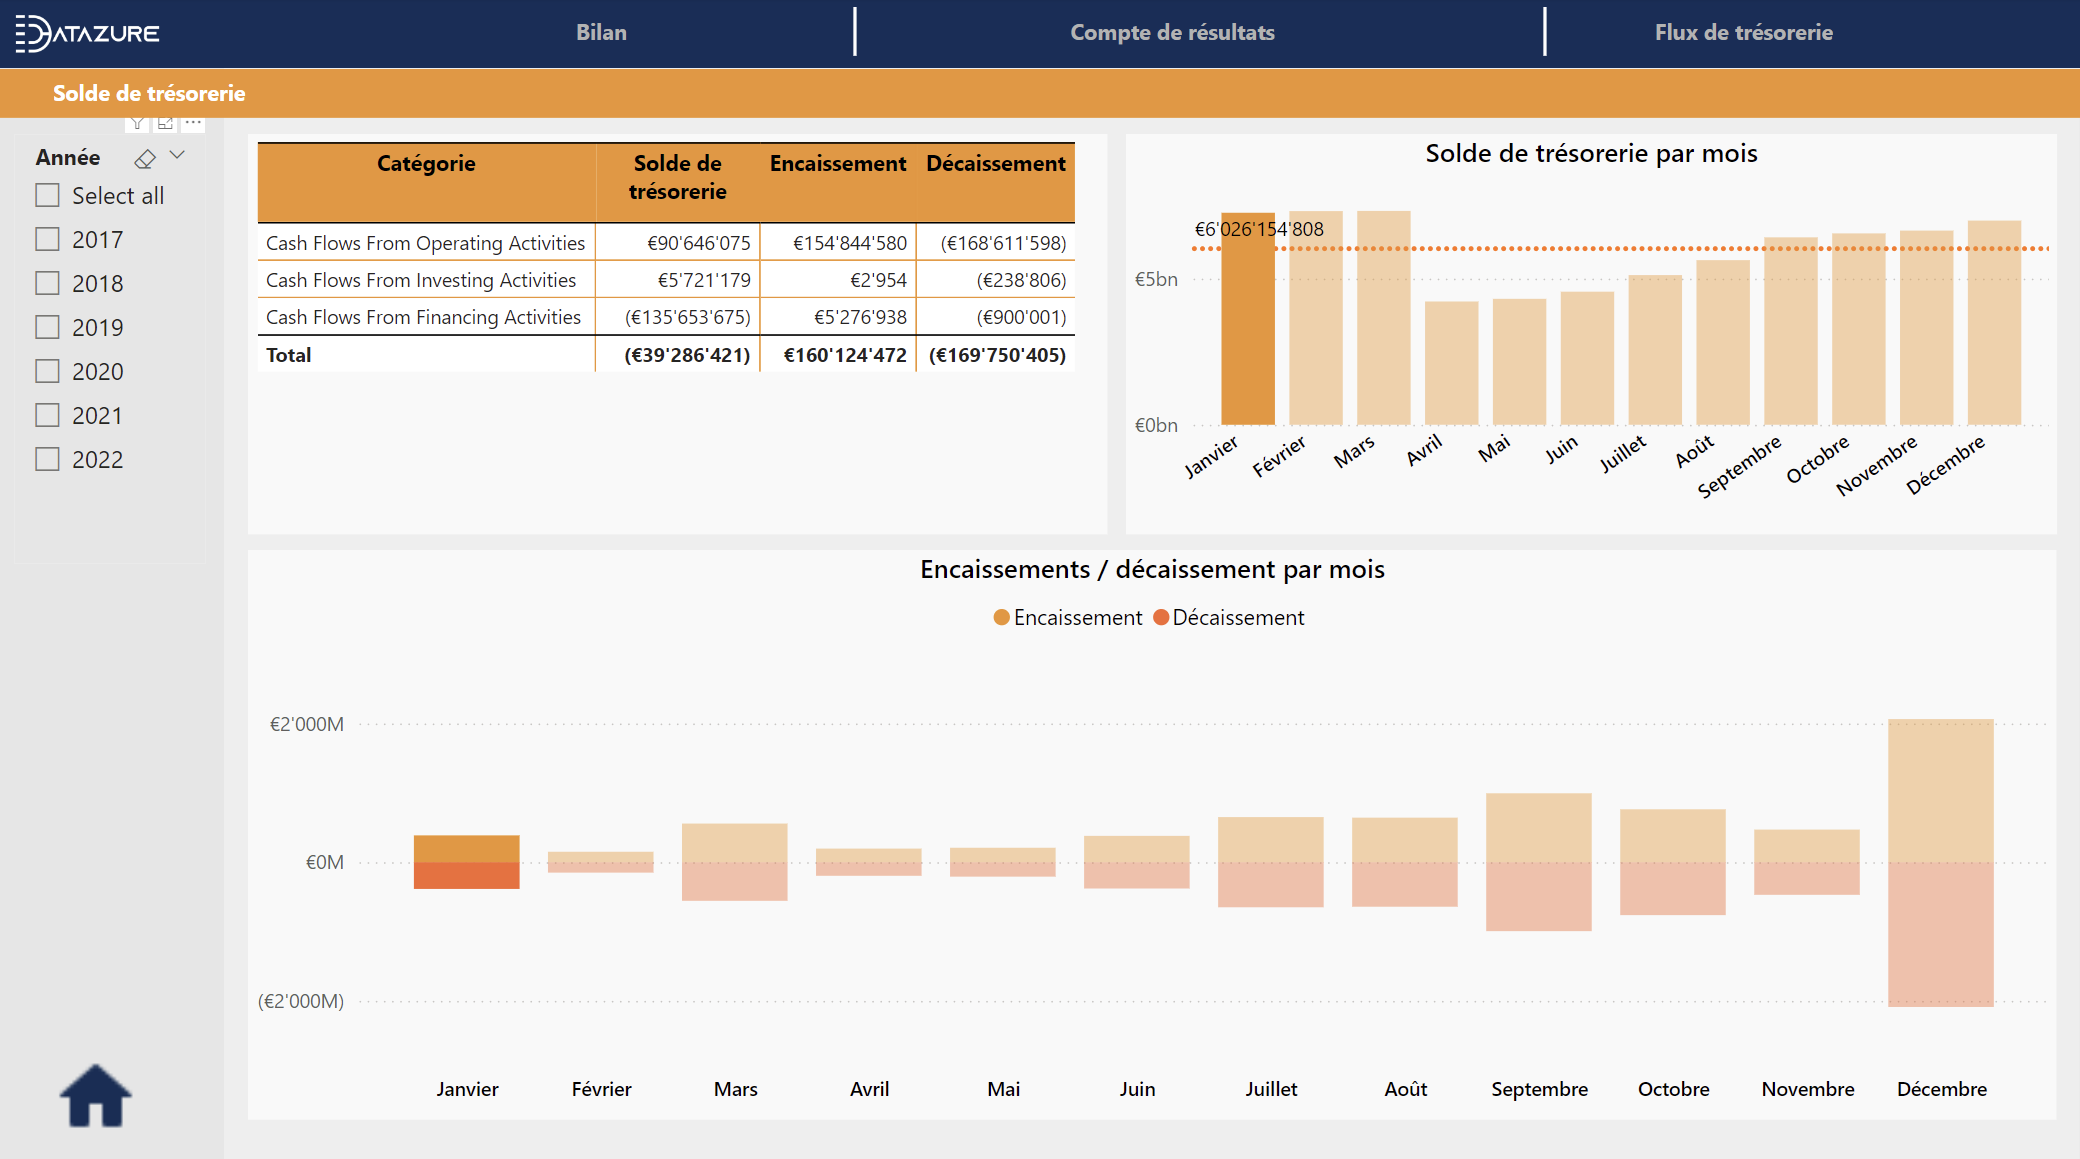Click the (€169'750'405) total value

(x=997, y=355)
